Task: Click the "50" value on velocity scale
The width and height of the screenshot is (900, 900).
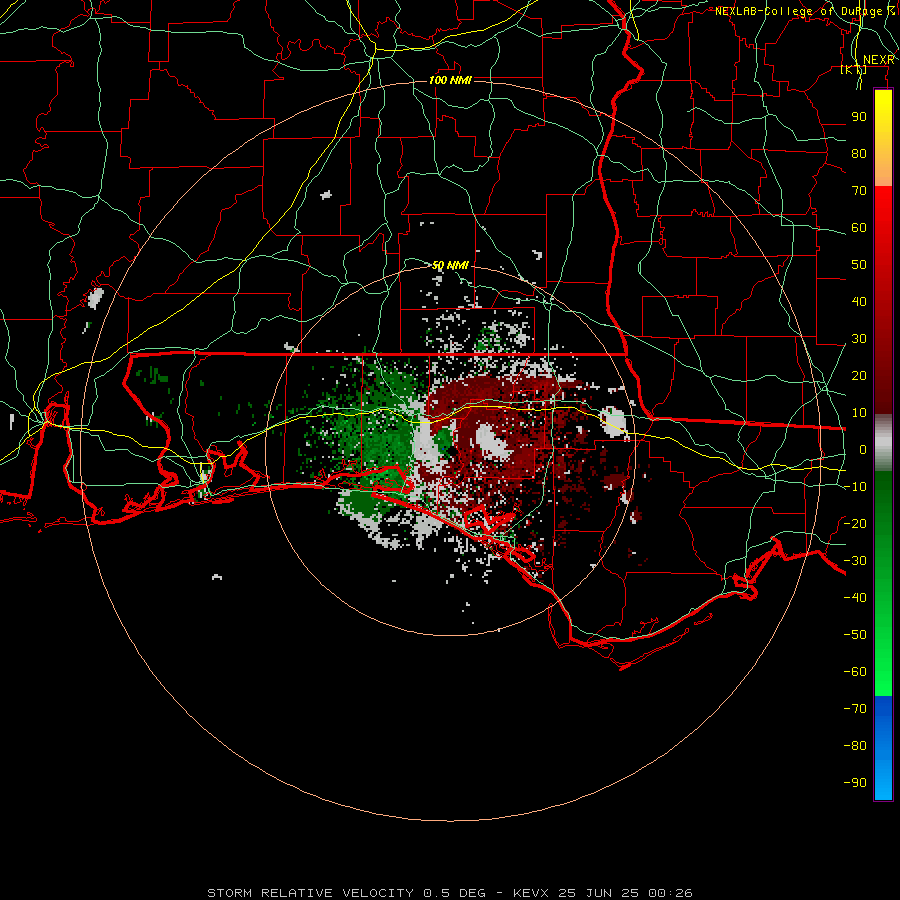Action: 859,265
